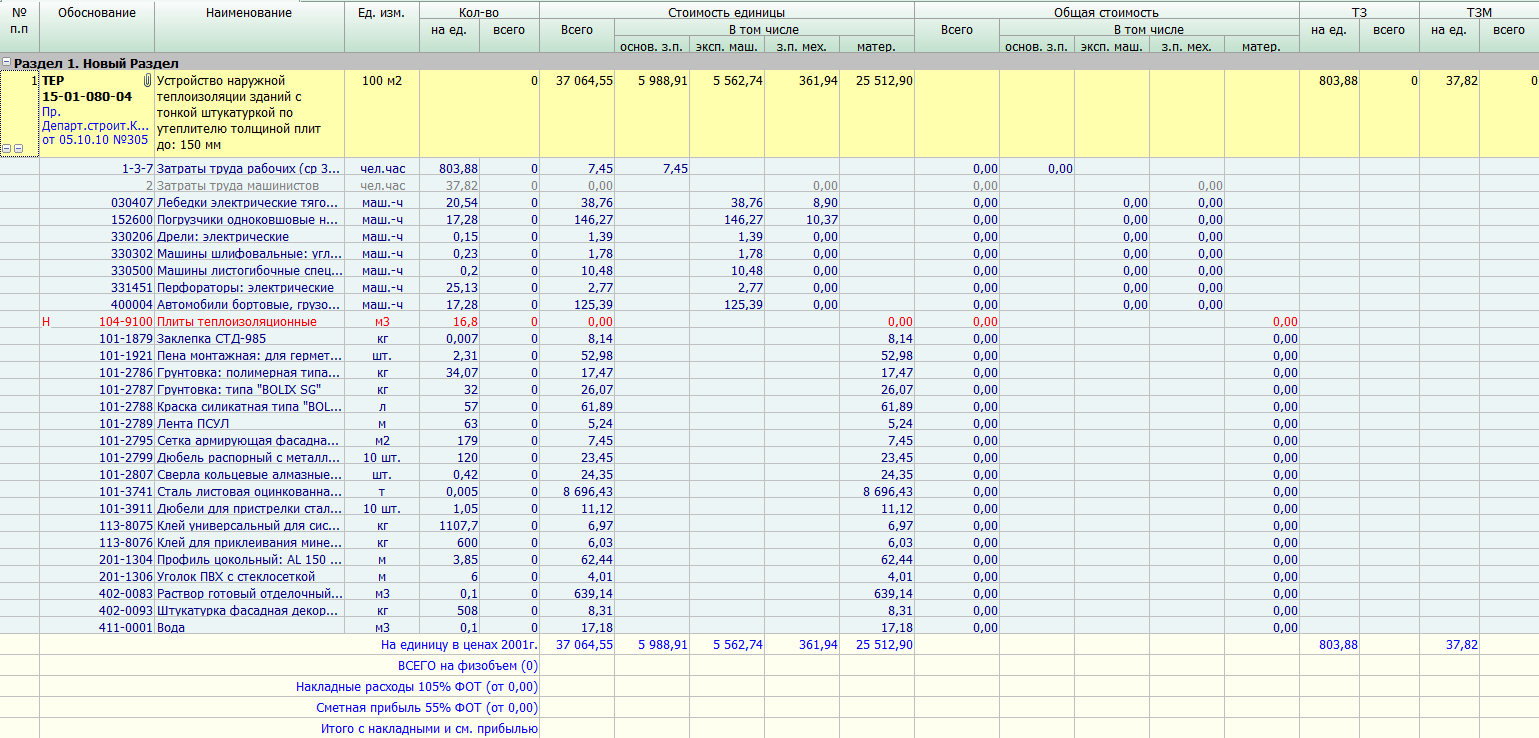
Task: Click 'Накладные расходы 105% ФОТ (от 0,00)'
Action: [x=417, y=686]
